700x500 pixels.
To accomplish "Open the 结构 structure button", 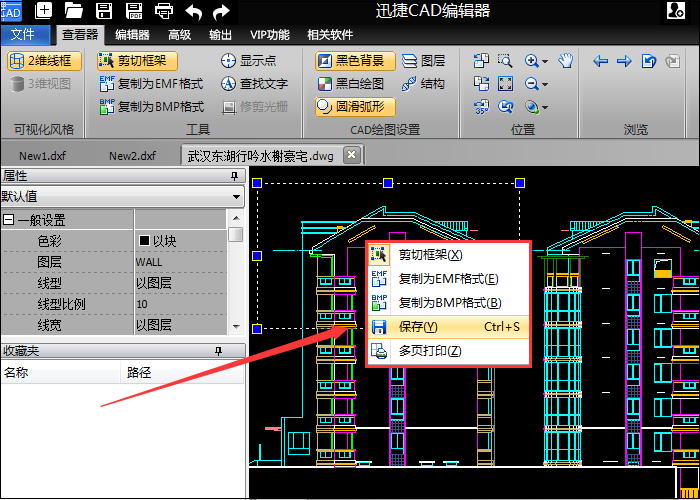I will pyautogui.click(x=423, y=83).
